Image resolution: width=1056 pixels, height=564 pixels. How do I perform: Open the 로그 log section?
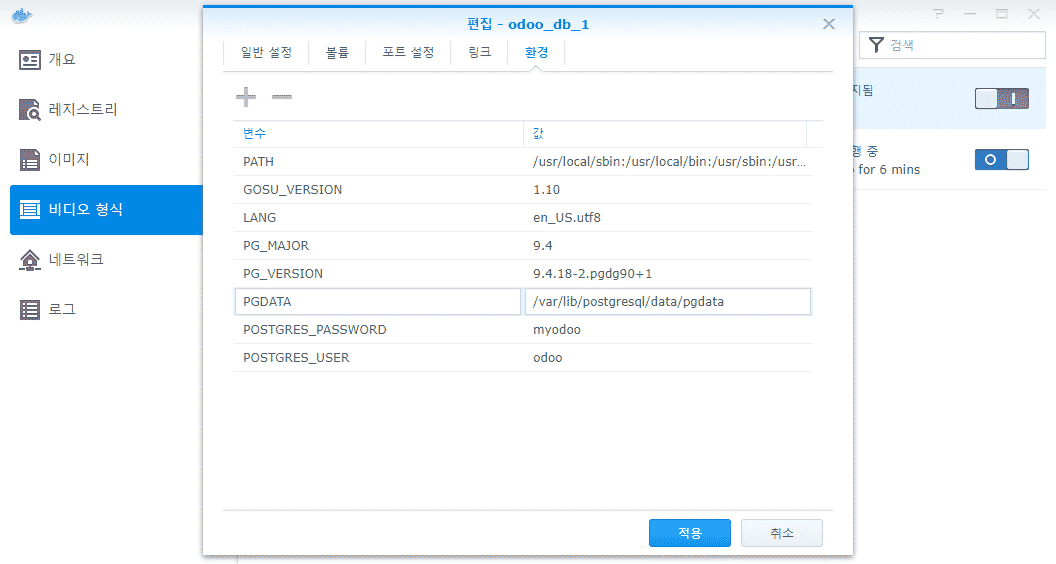click(x=106, y=309)
